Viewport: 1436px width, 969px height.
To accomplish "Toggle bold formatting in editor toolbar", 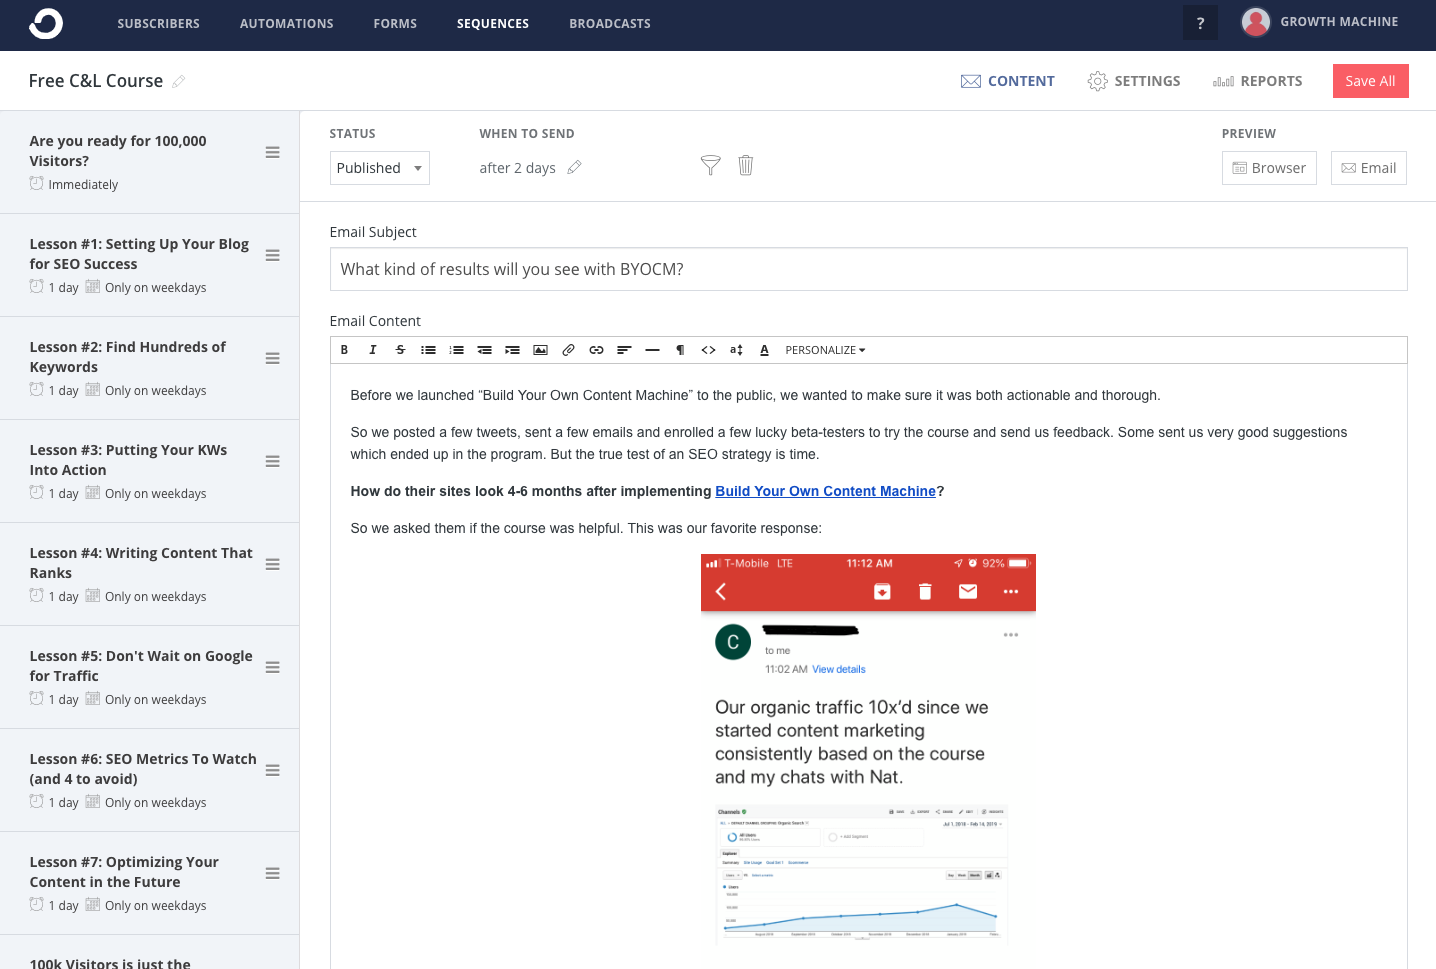I will coord(344,350).
